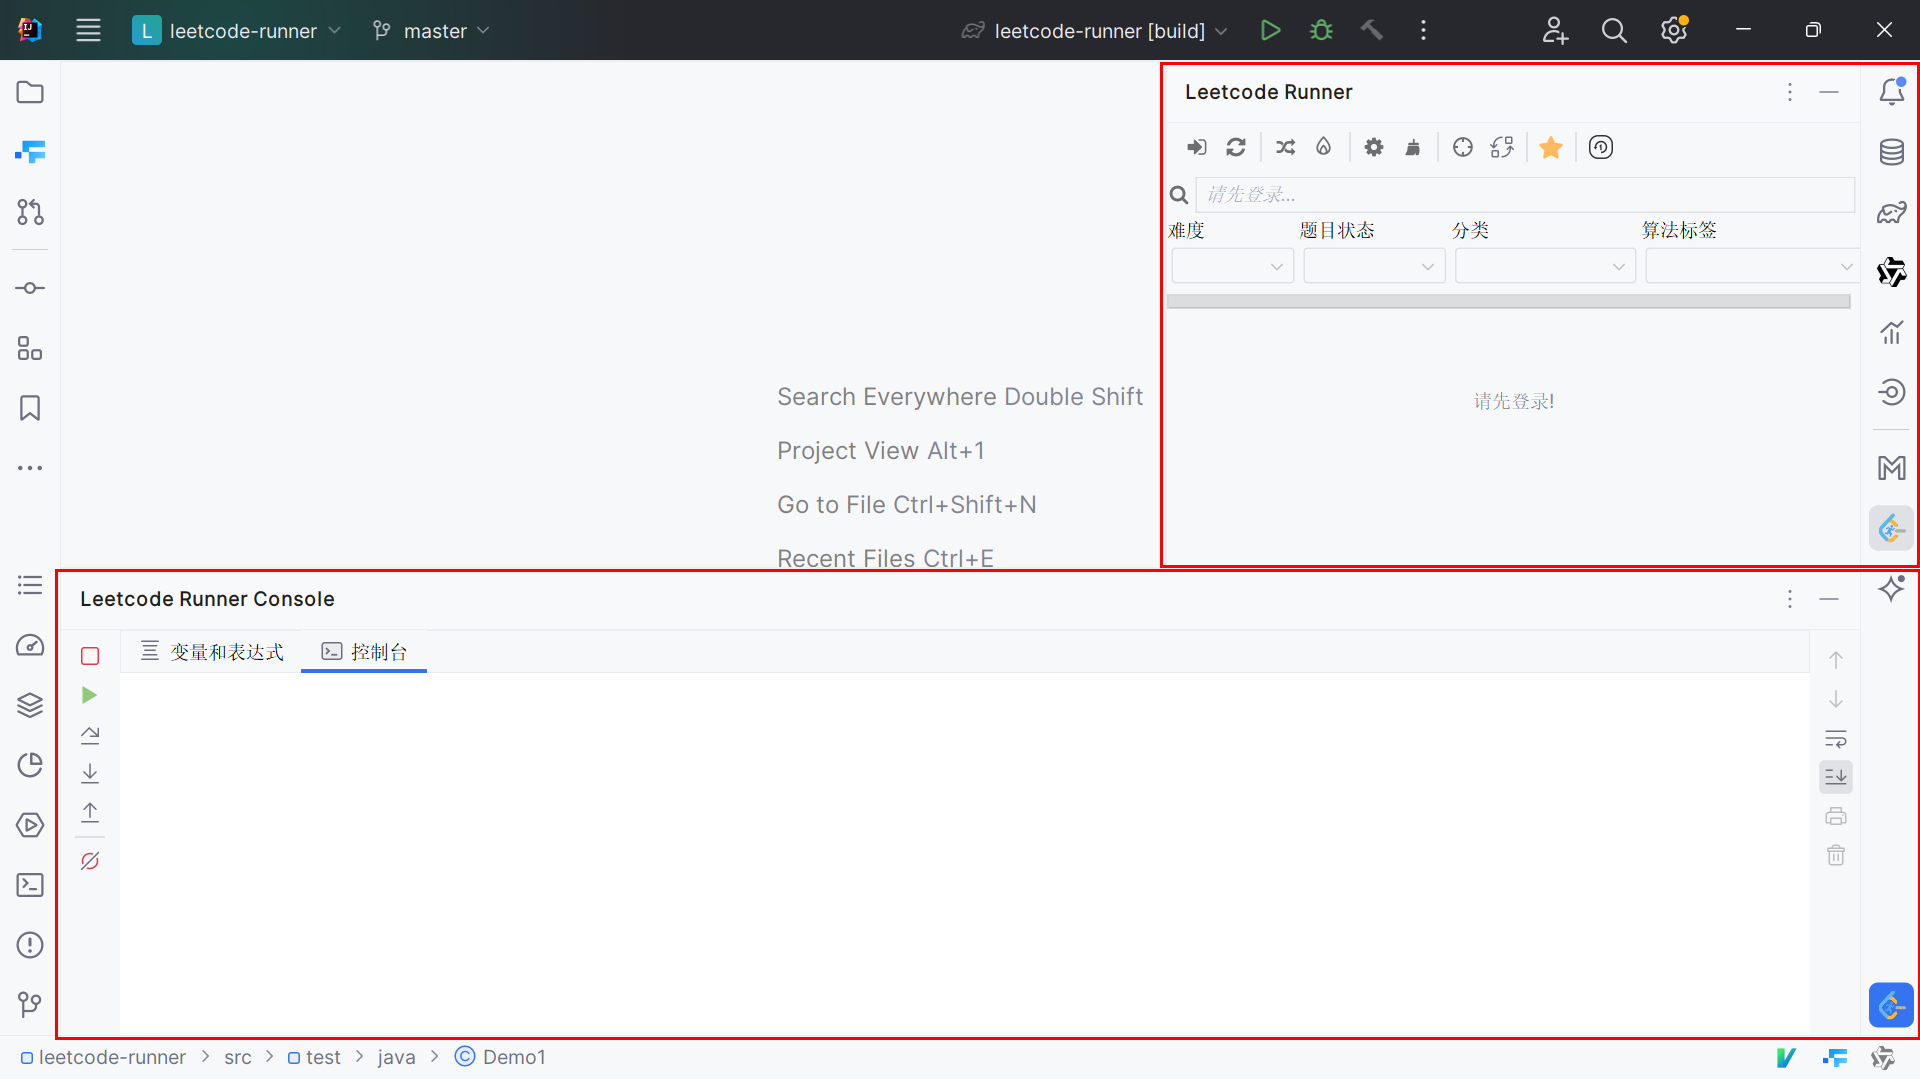Click the leetcode-runner project name button
The width and height of the screenshot is (1920, 1079).
pyautogui.click(x=238, y=31)
